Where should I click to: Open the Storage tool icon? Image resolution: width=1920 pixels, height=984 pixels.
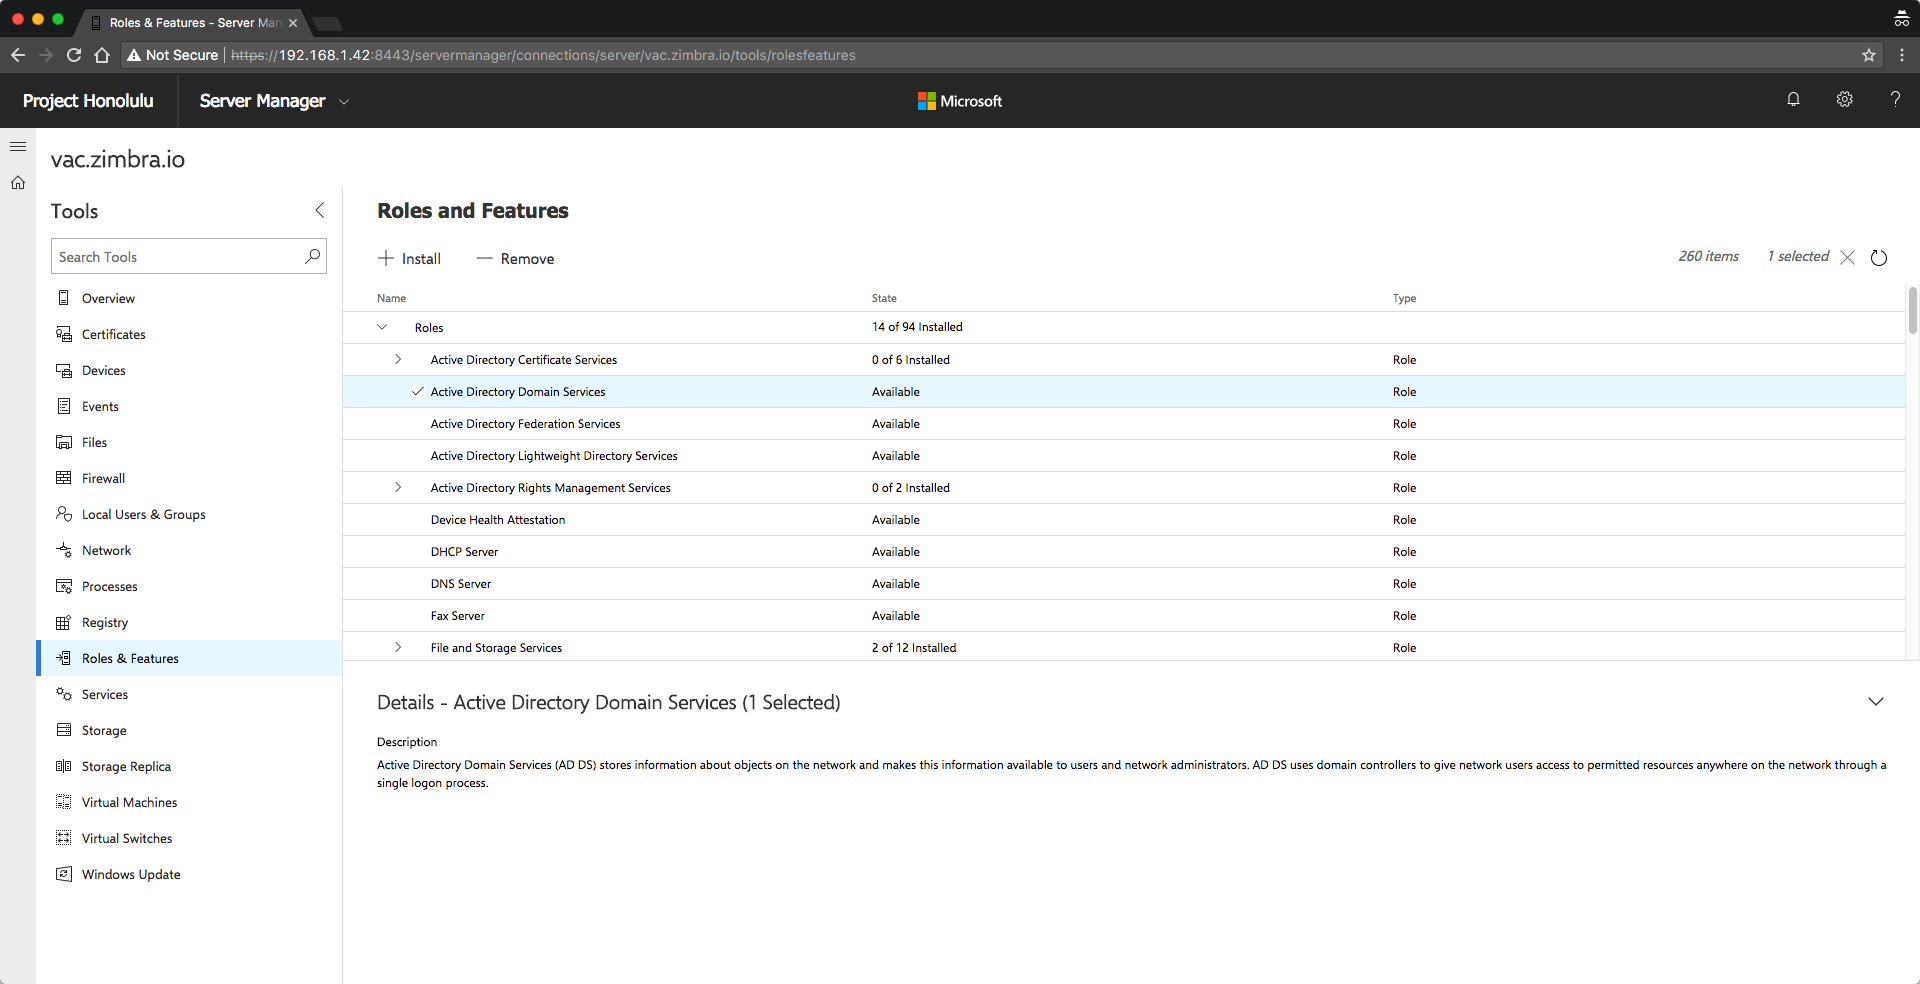click(64, 730)
